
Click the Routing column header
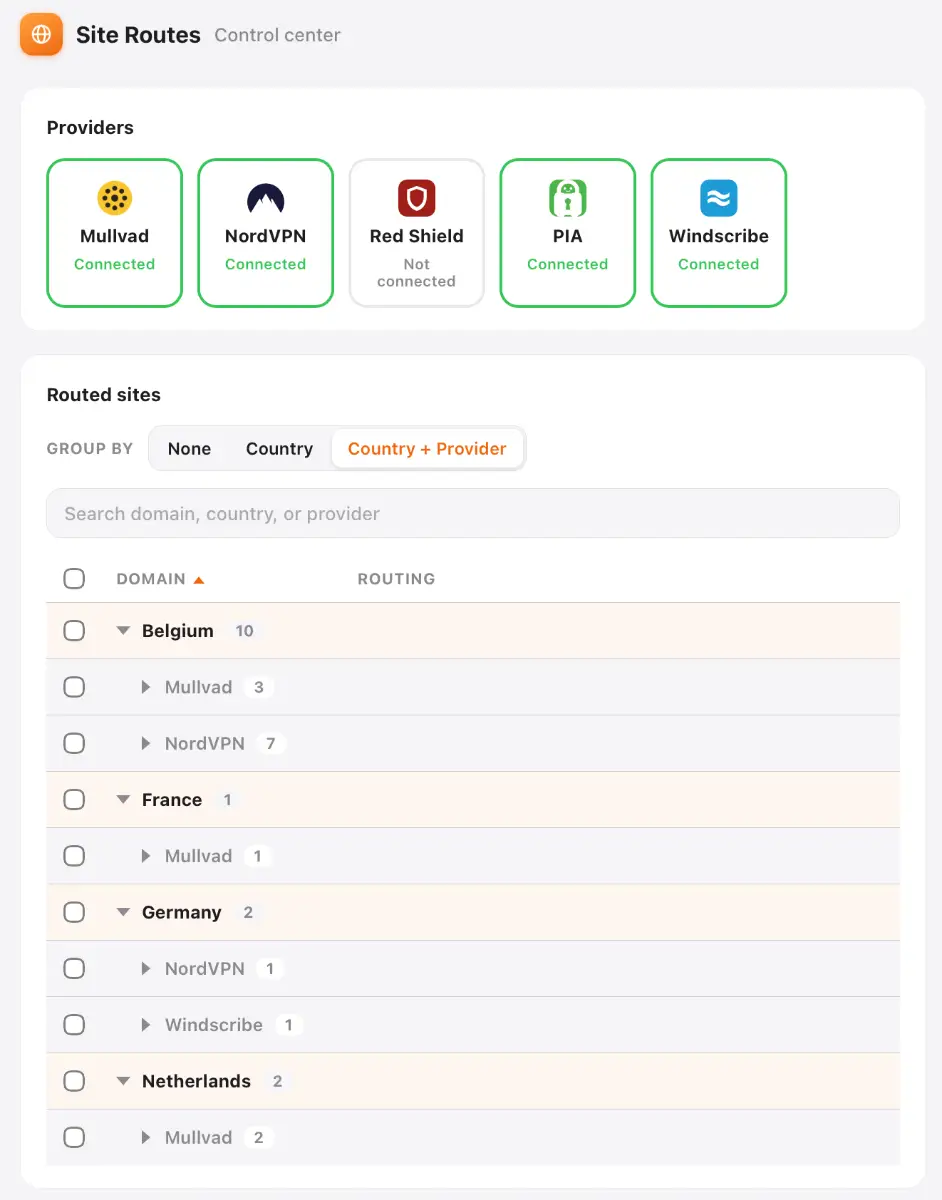pyautogui.click(x=396, y=579)
